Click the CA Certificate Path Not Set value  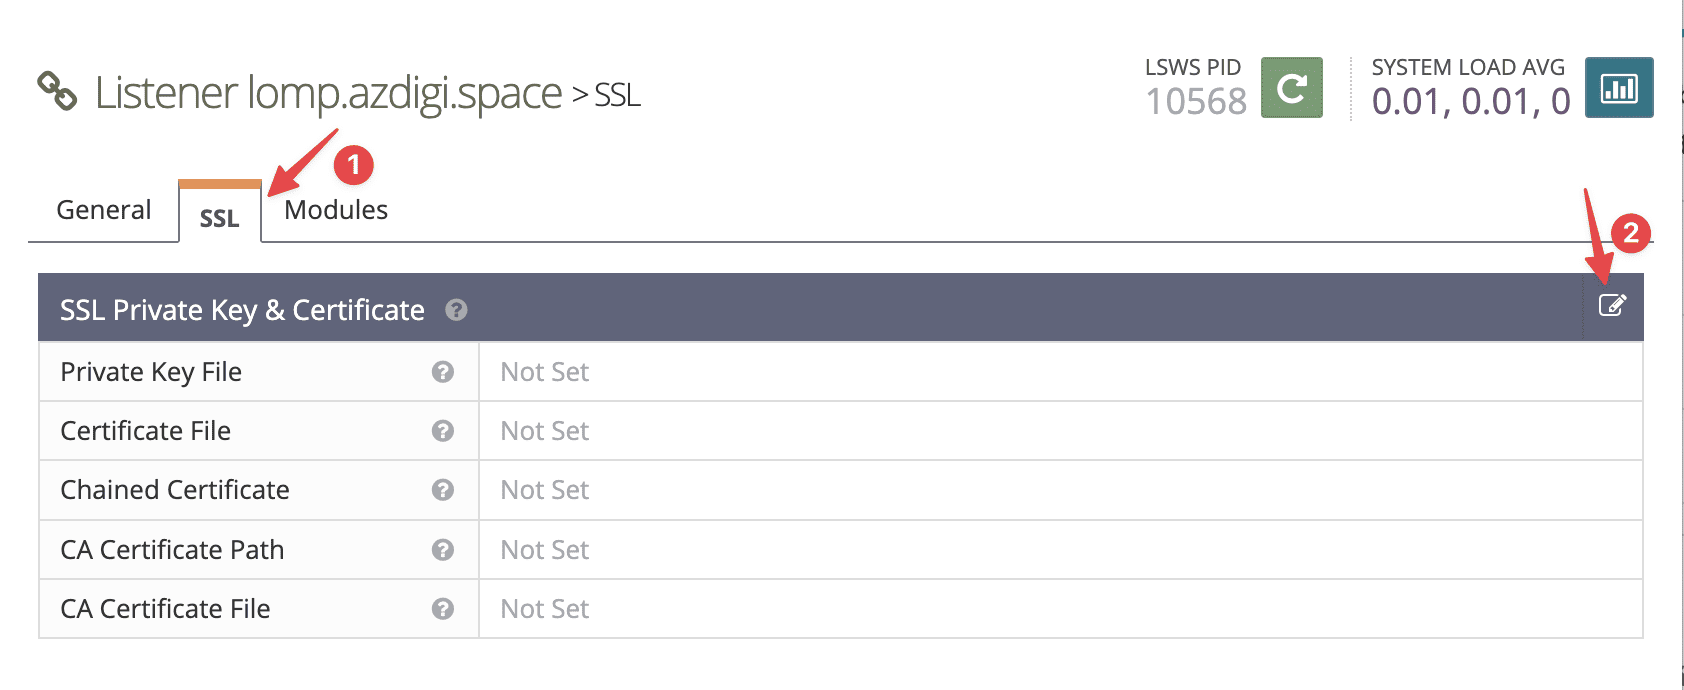coord(545,550)
